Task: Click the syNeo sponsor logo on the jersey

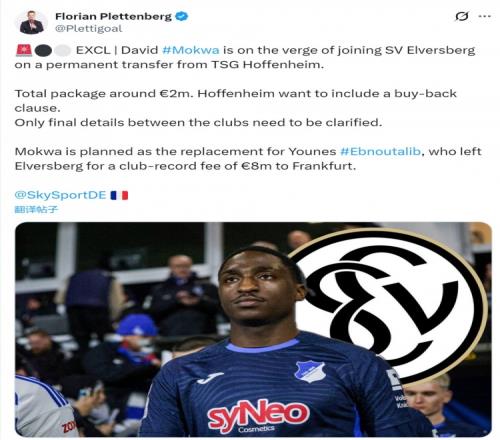Action: (258, 416)
